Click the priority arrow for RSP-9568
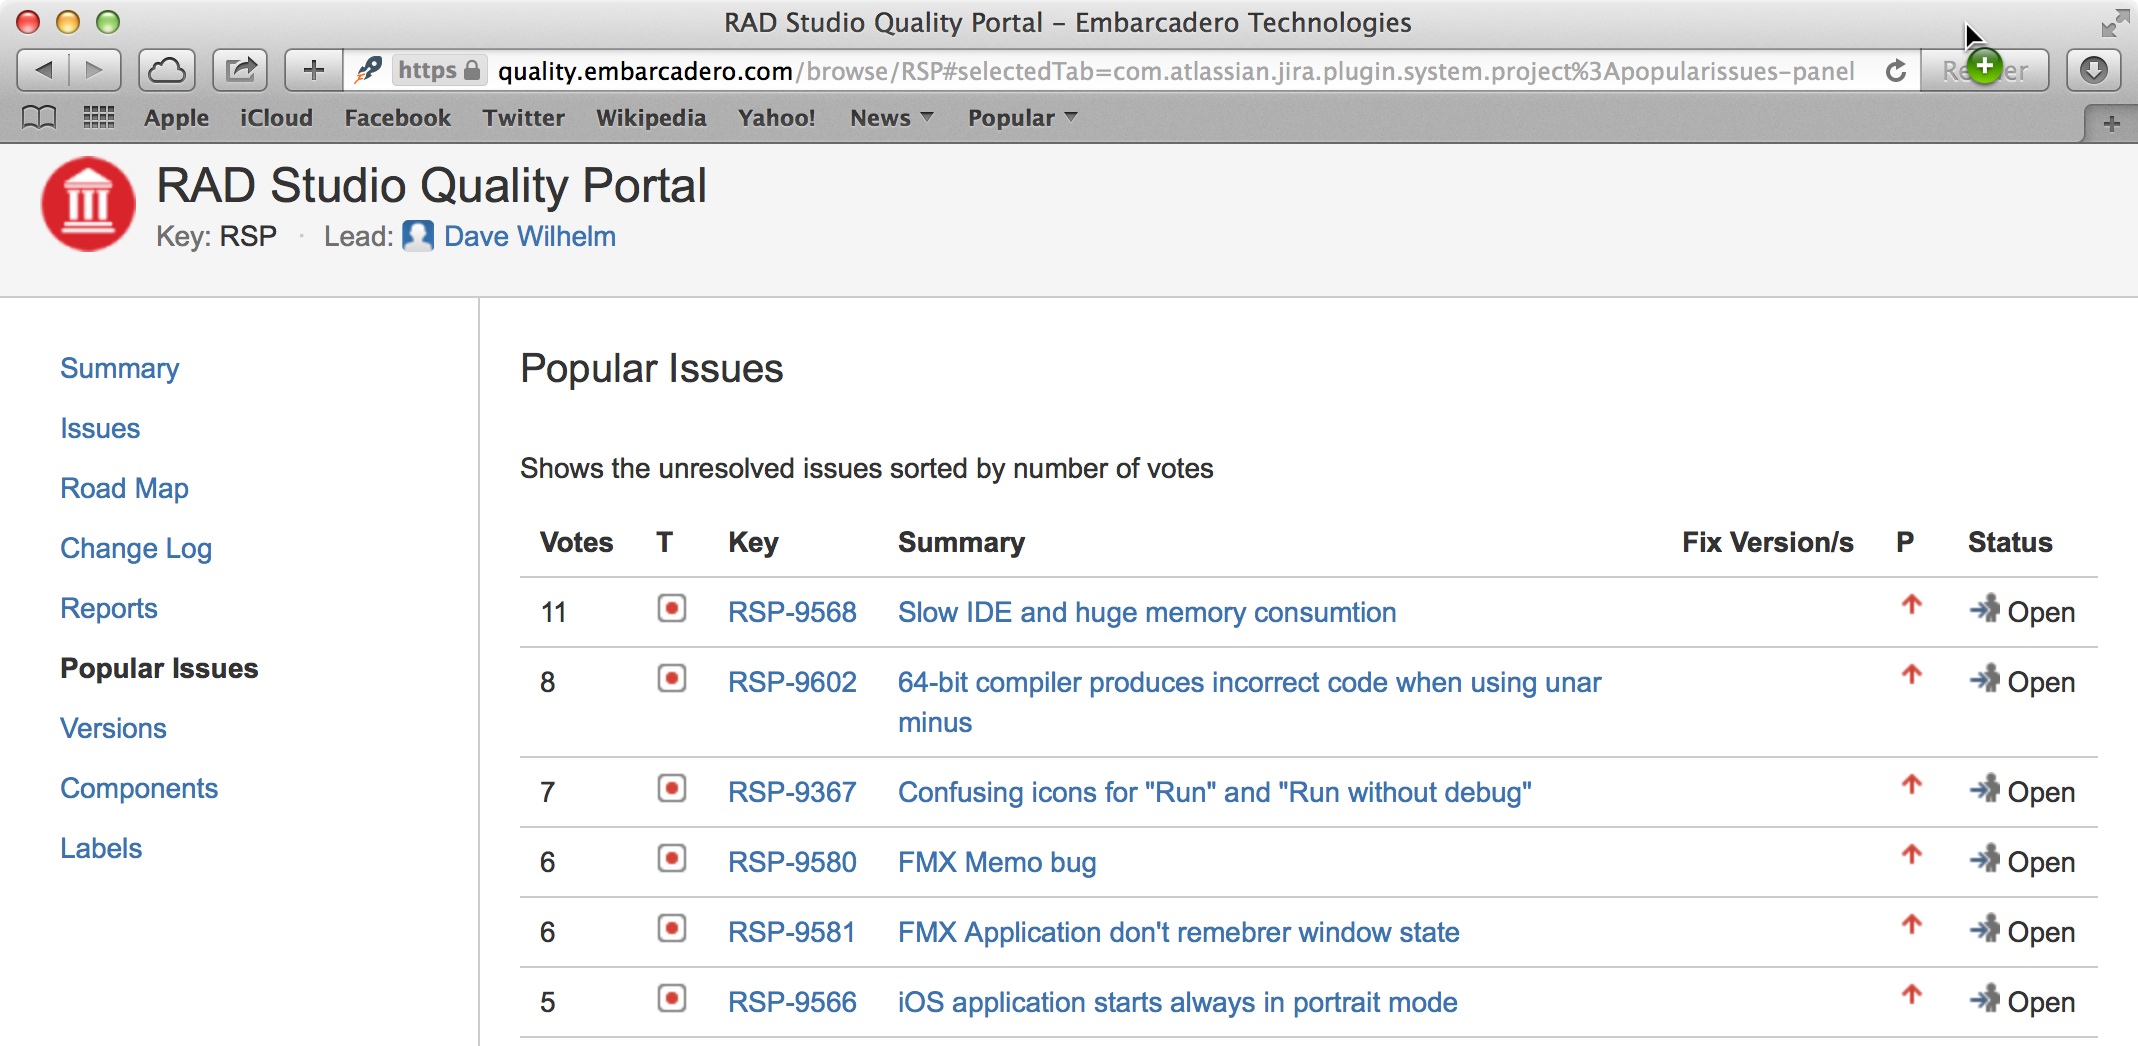The width and height of the screenshot is (2138, 1046). (x=1912, y=605)
